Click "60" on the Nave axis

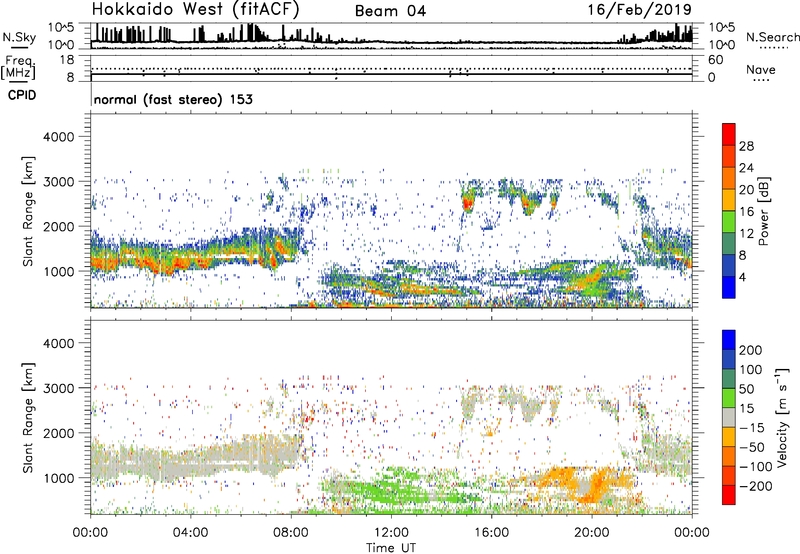coord(715,60)
